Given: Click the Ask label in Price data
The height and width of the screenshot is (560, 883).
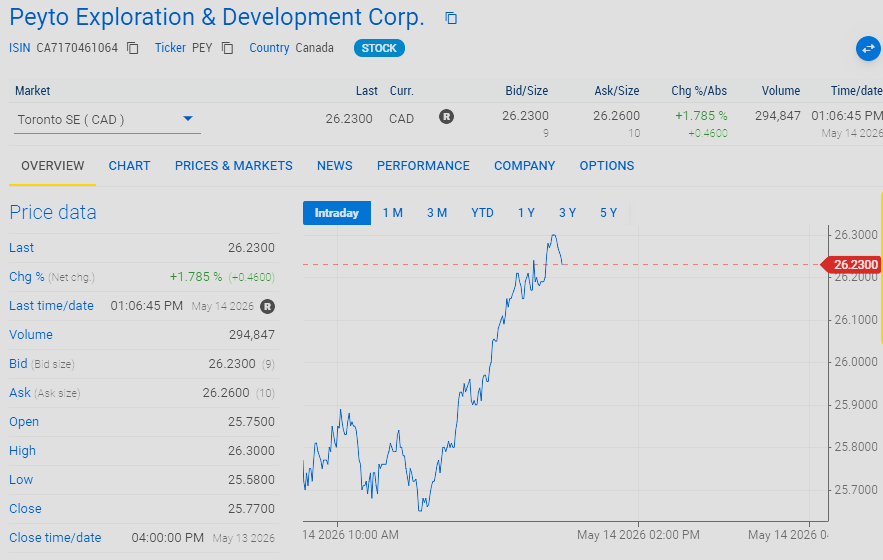Looking at the screenshot, I should (20, 393).
